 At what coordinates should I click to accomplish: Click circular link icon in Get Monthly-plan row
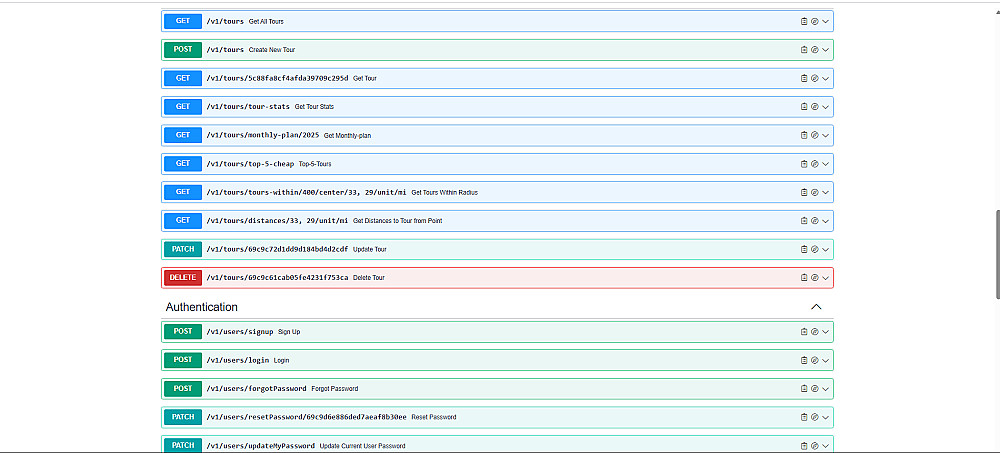[814, 135]
